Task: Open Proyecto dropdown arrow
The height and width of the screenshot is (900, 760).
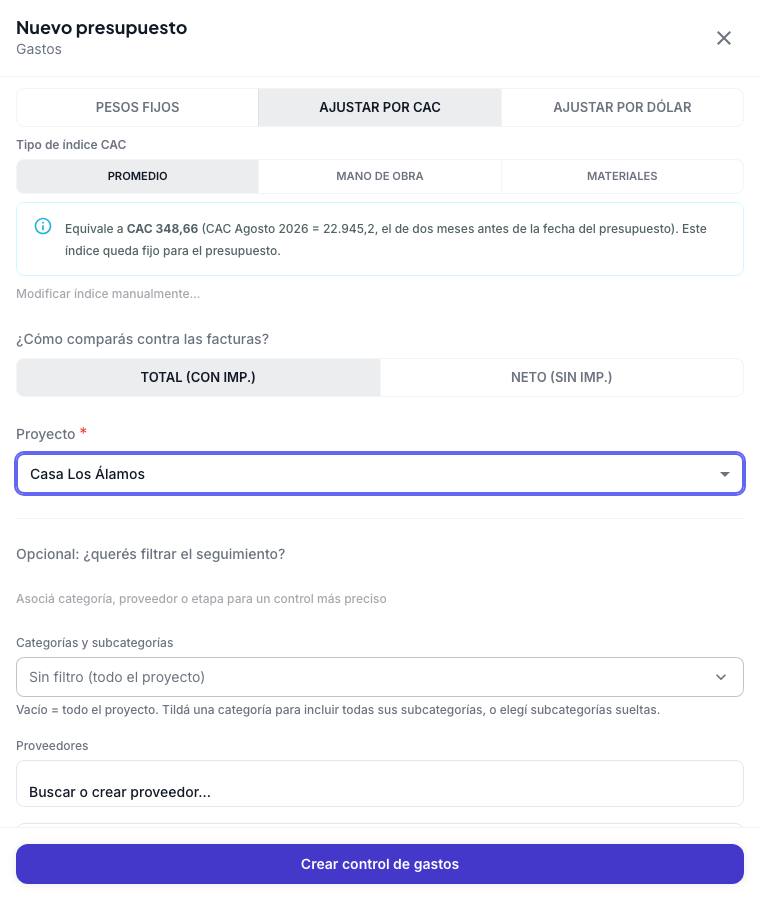Action: pos(724,474)
